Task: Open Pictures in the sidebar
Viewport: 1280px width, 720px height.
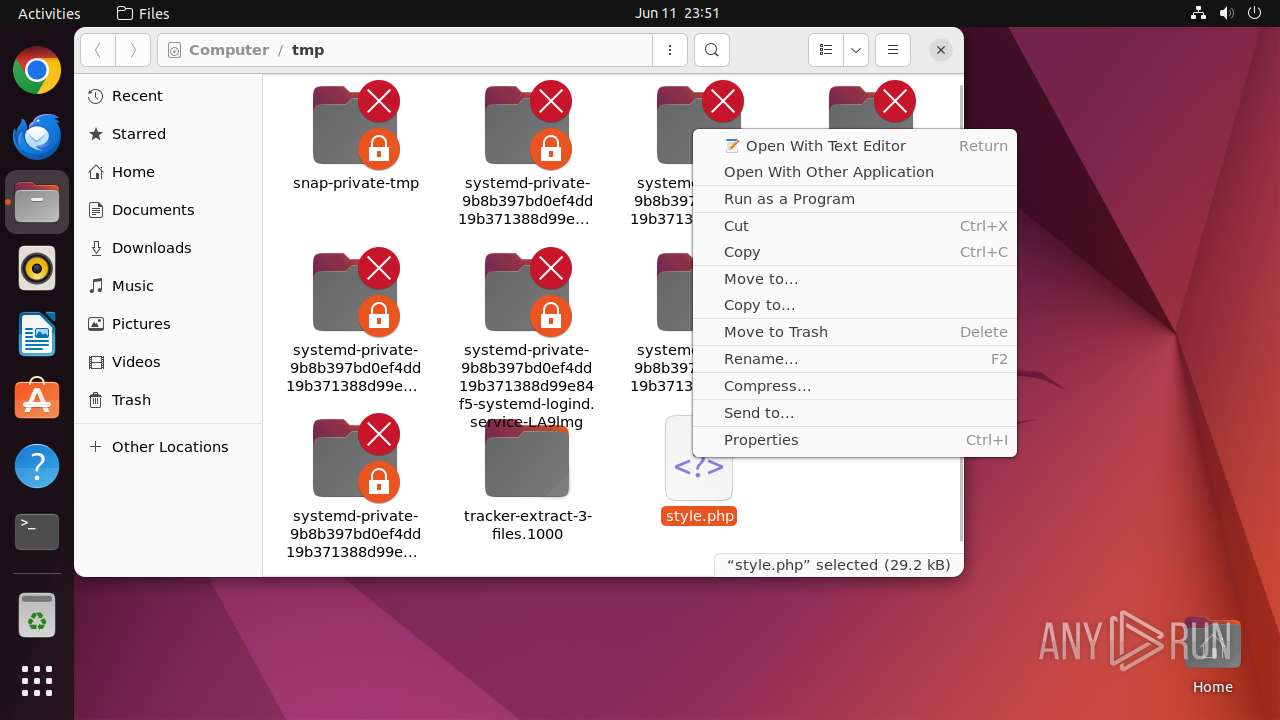Action: click(x=168, y=324)
